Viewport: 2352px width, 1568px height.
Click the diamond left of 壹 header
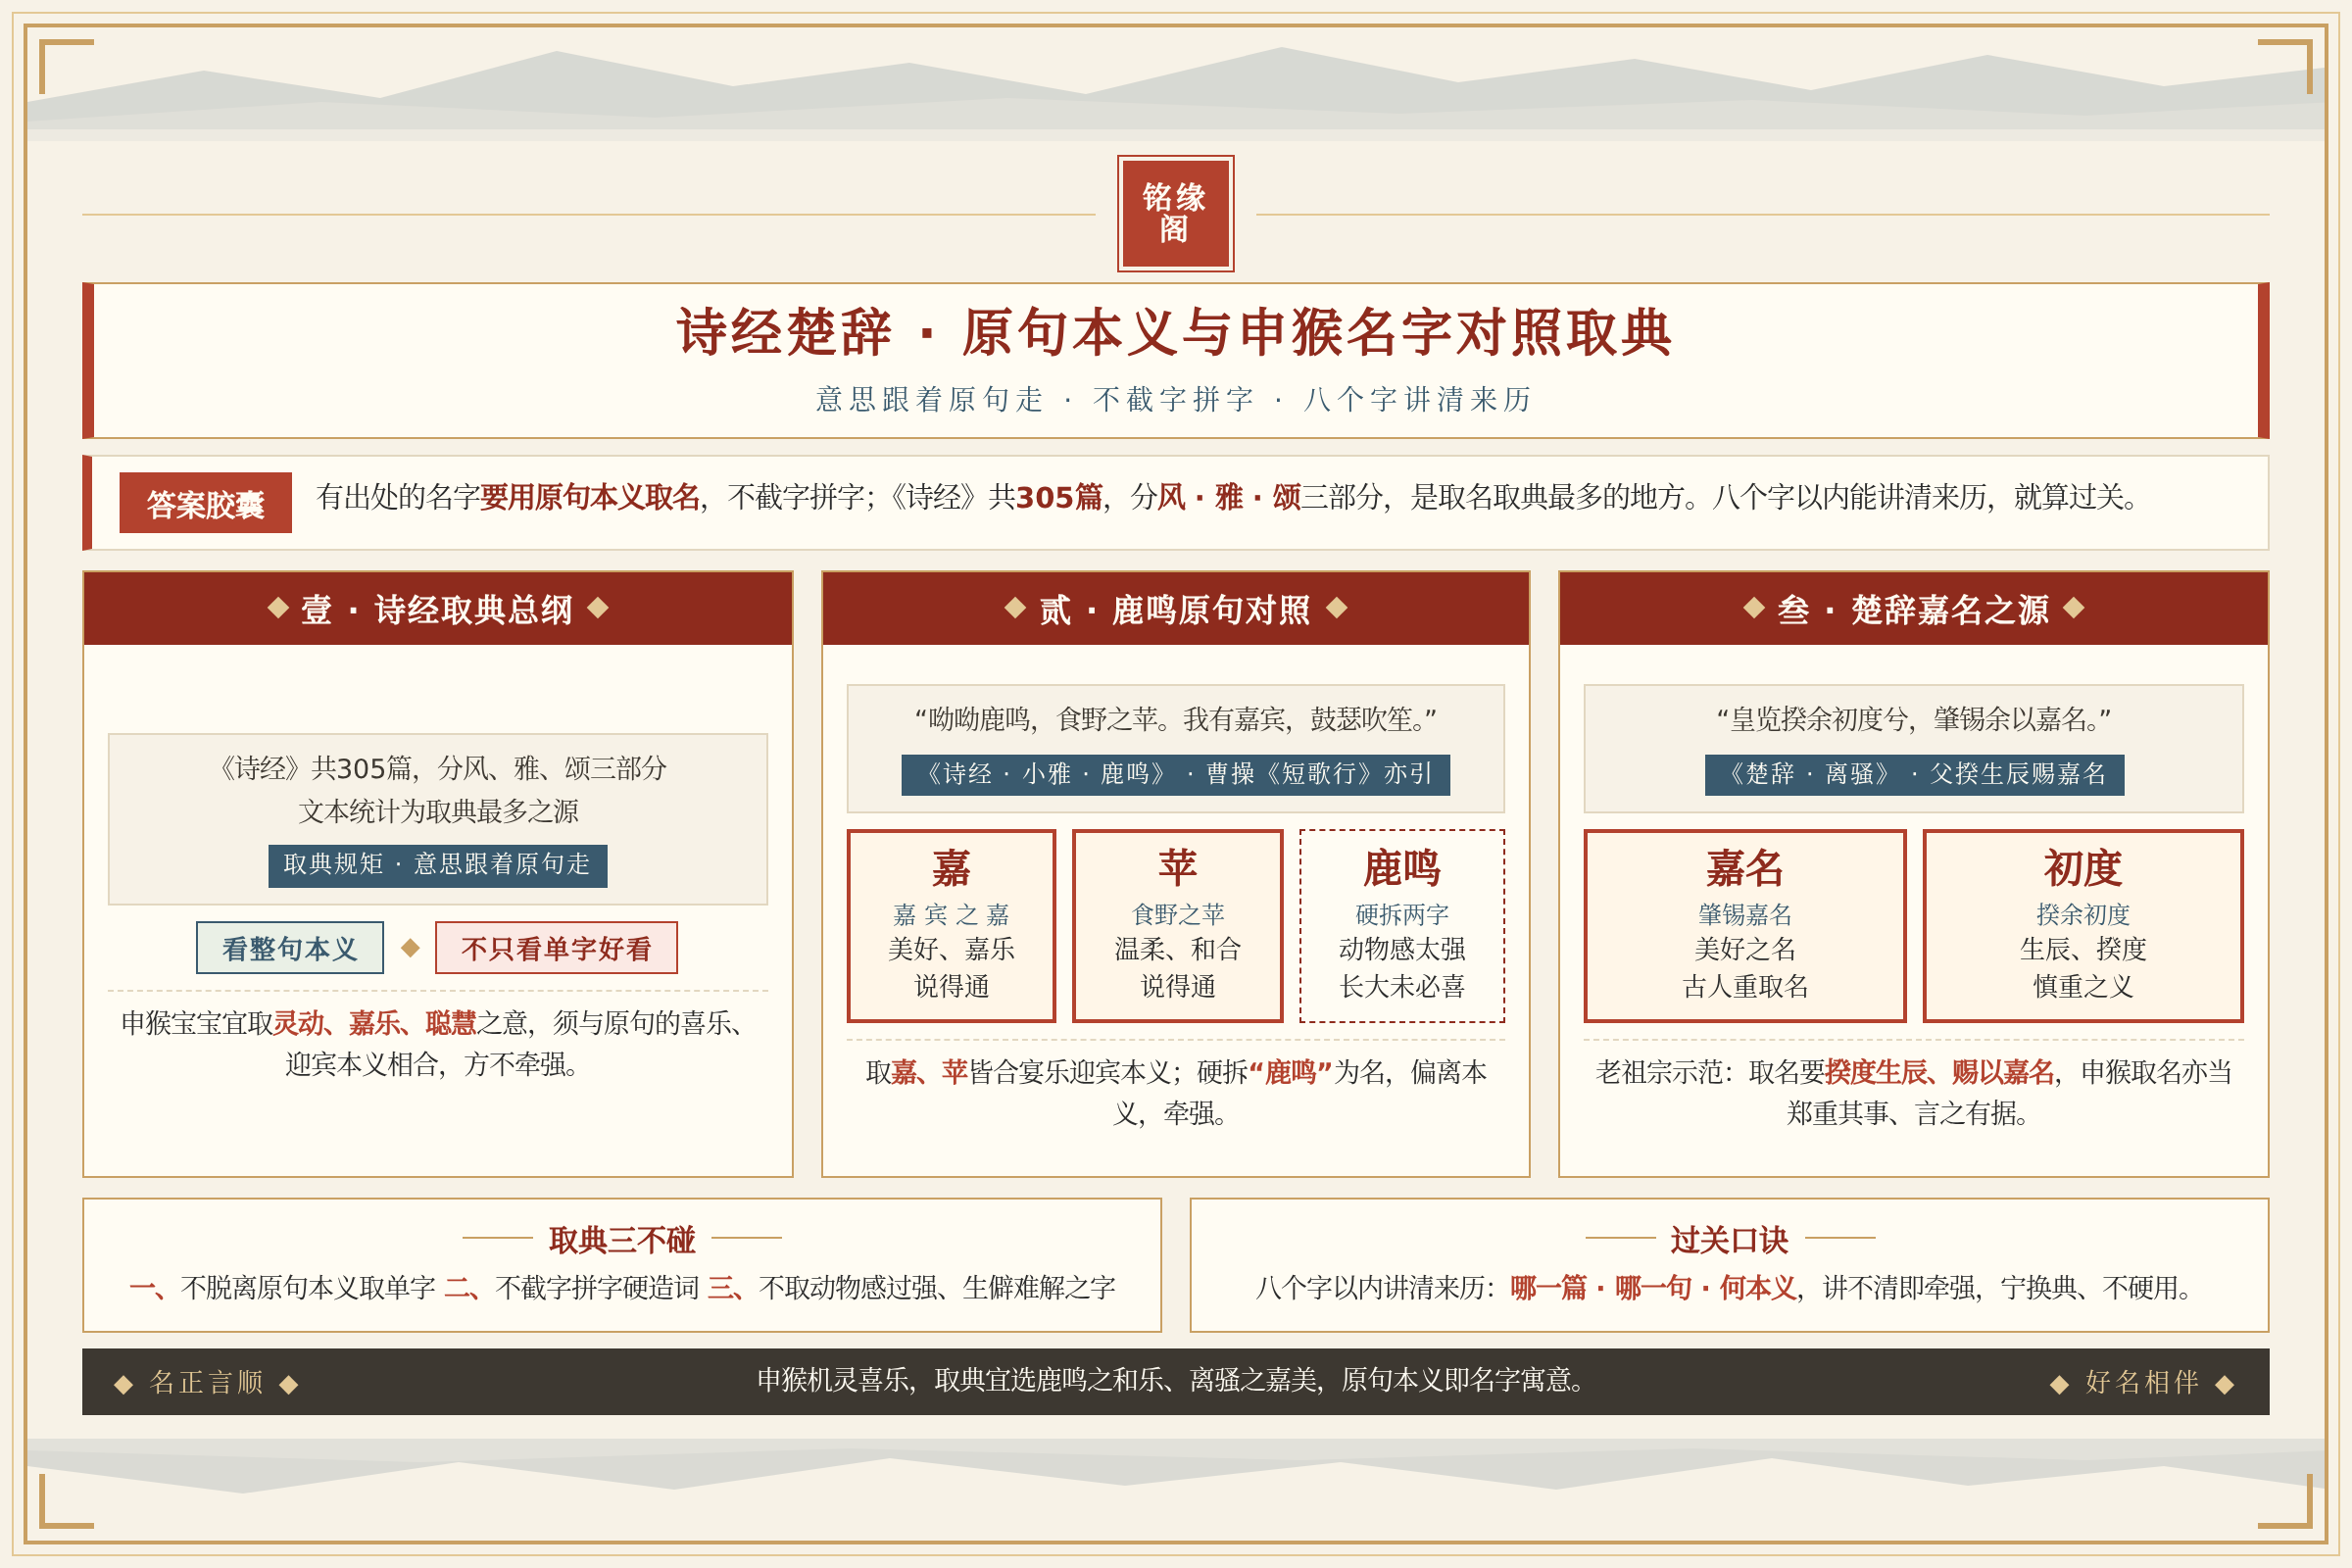point(278,607)
